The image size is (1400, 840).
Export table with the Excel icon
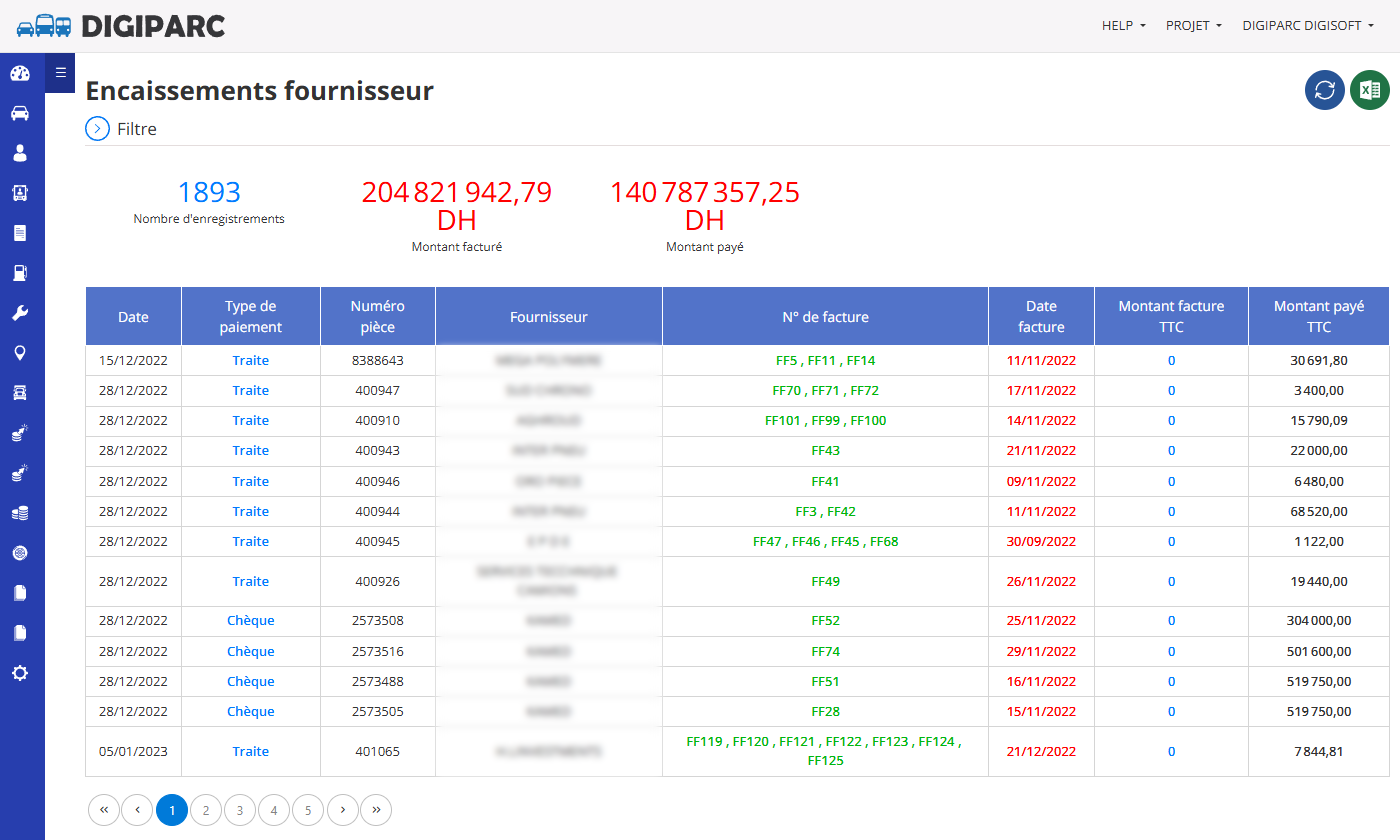[x=1370, y=90]
